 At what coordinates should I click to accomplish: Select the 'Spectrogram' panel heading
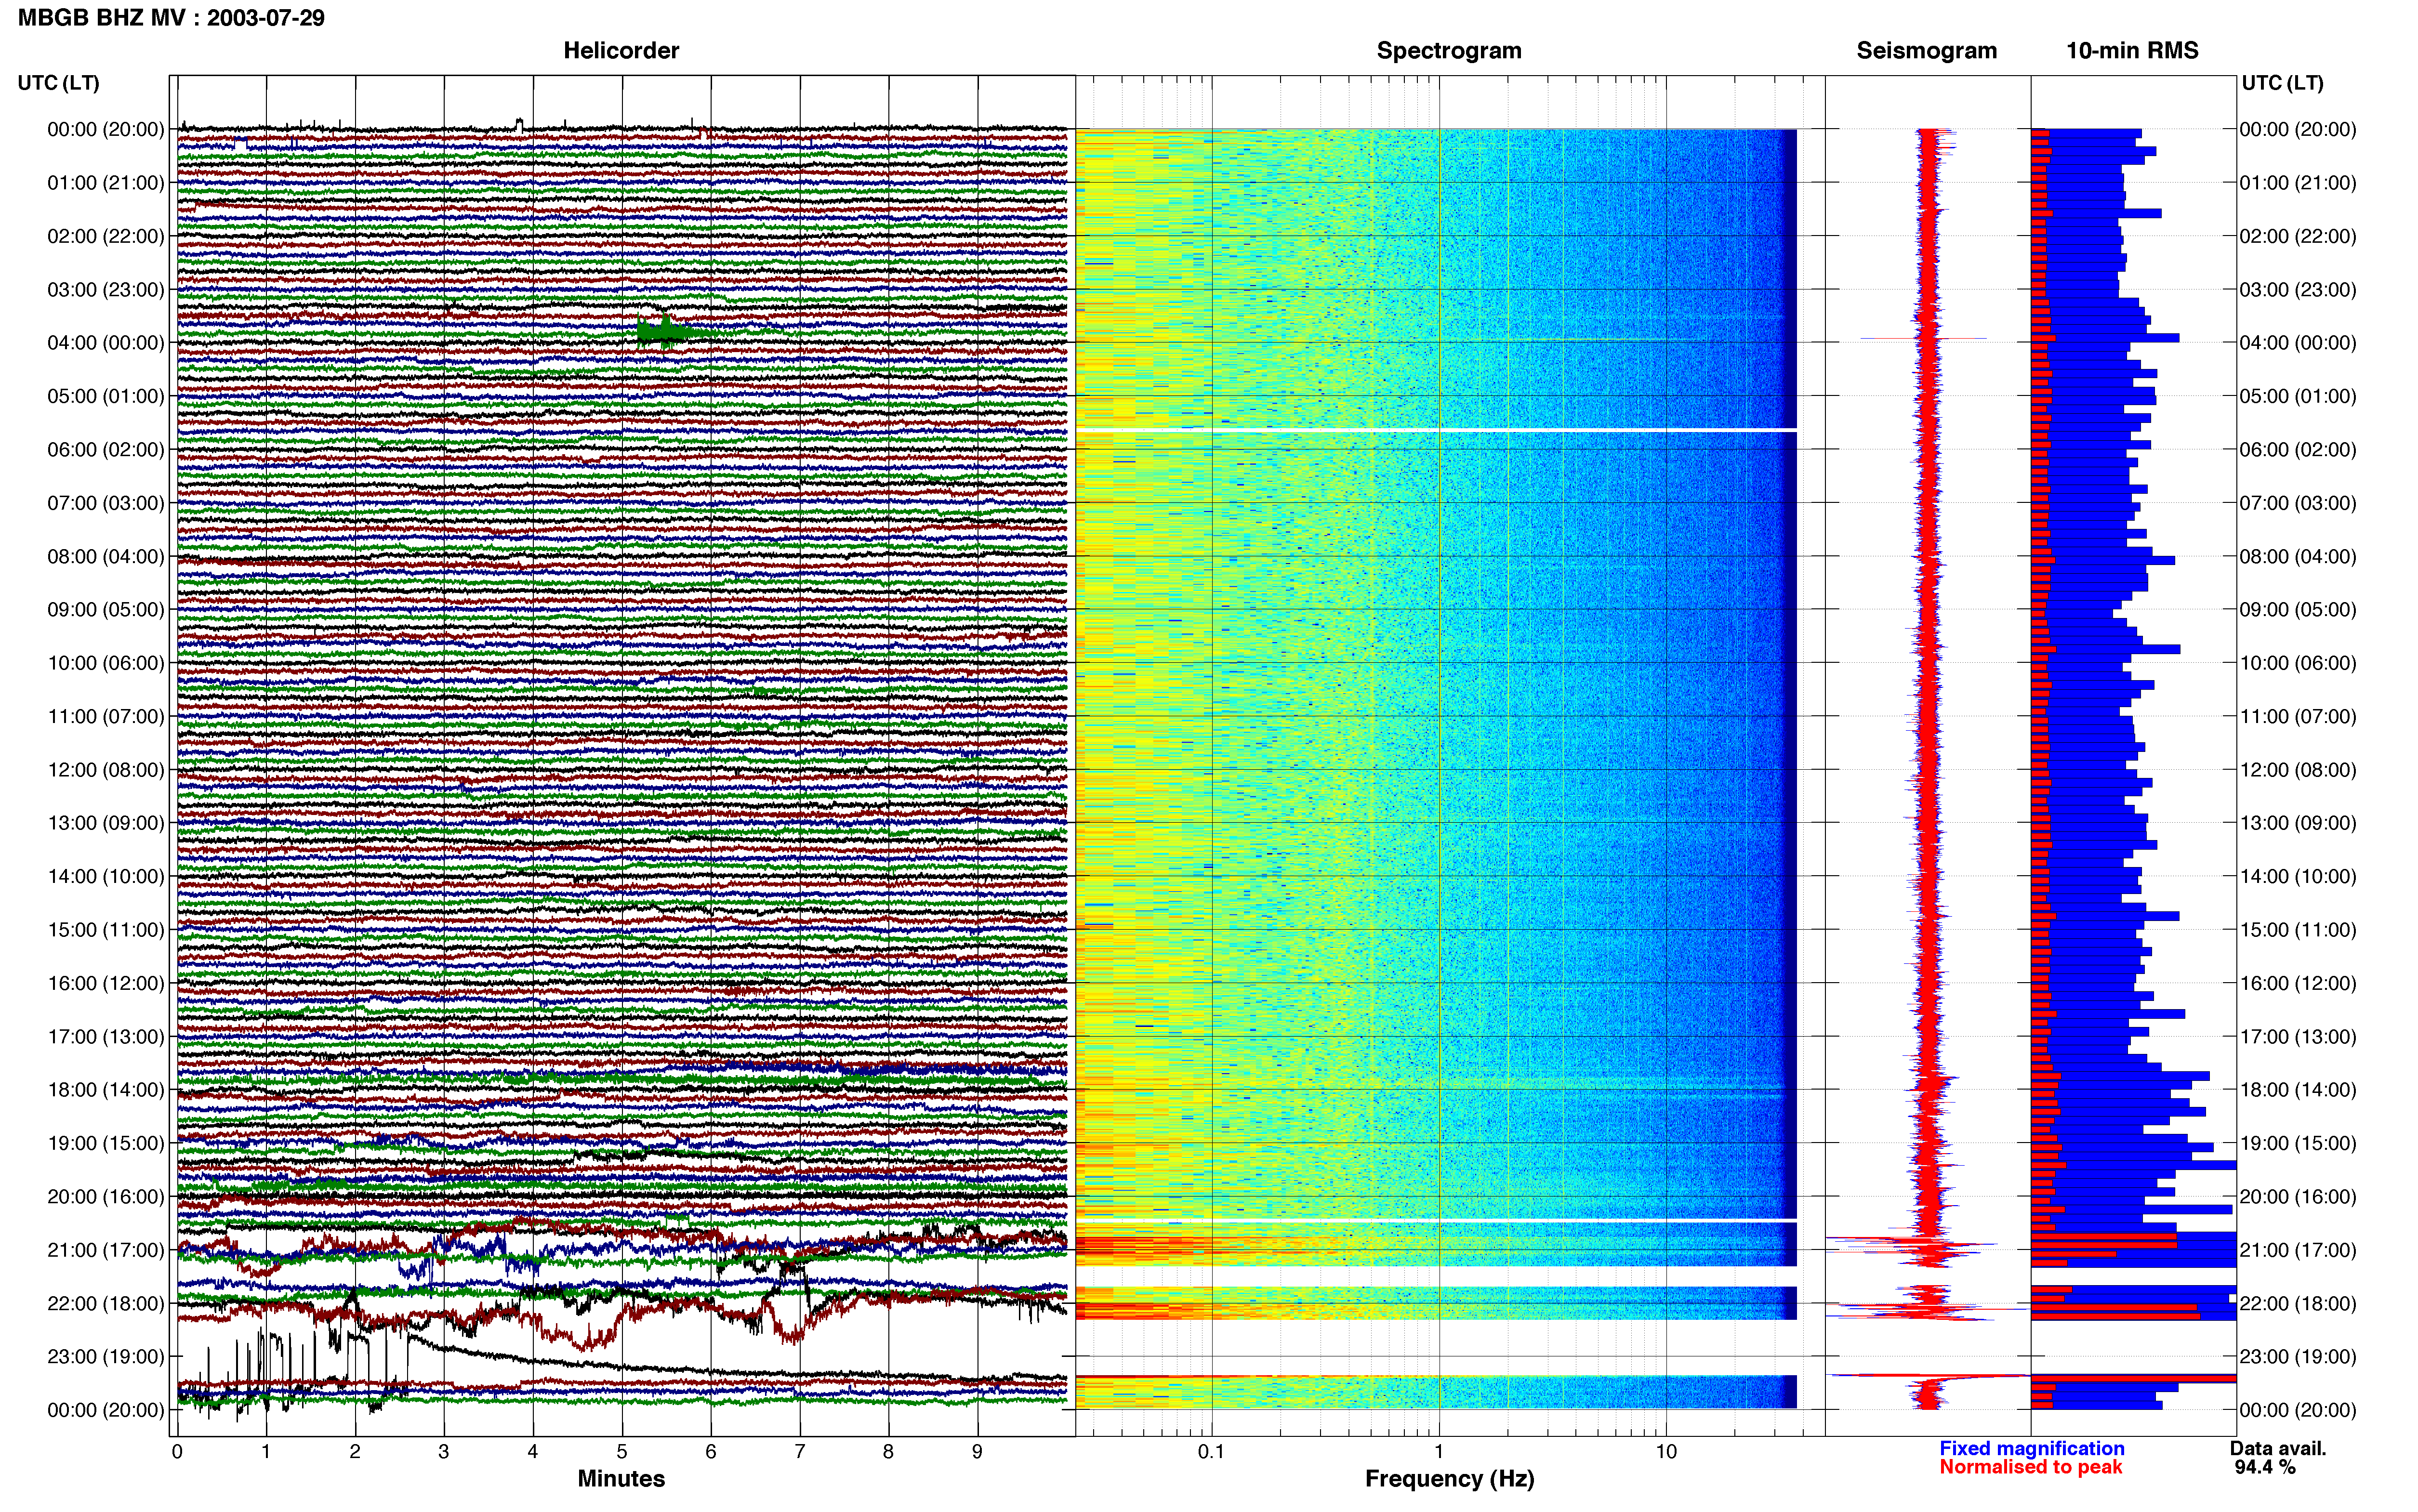tap(1449, 51)
